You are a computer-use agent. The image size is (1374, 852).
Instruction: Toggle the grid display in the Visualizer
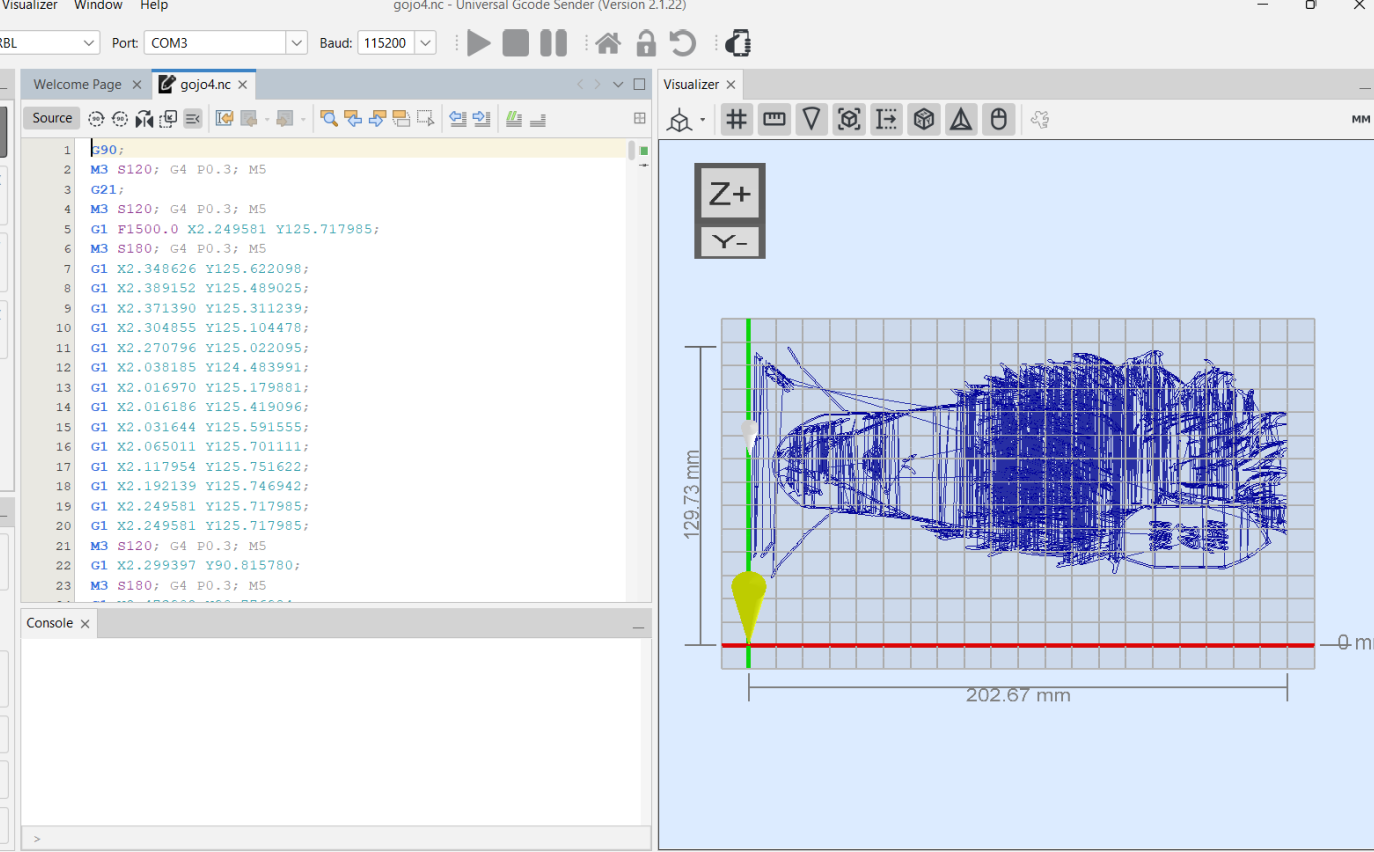[x=736, y=120]
